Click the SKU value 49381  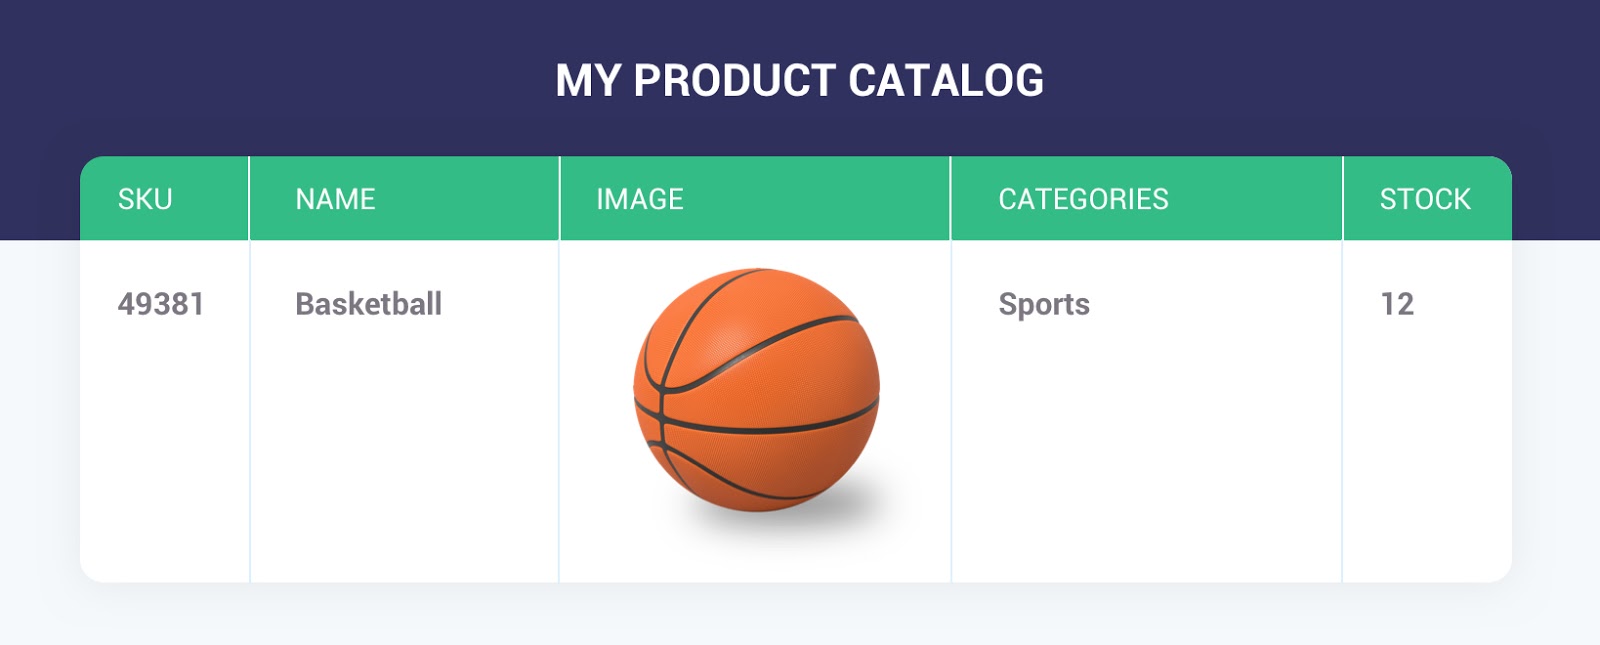pyautogui.click(x=162, y=304)
